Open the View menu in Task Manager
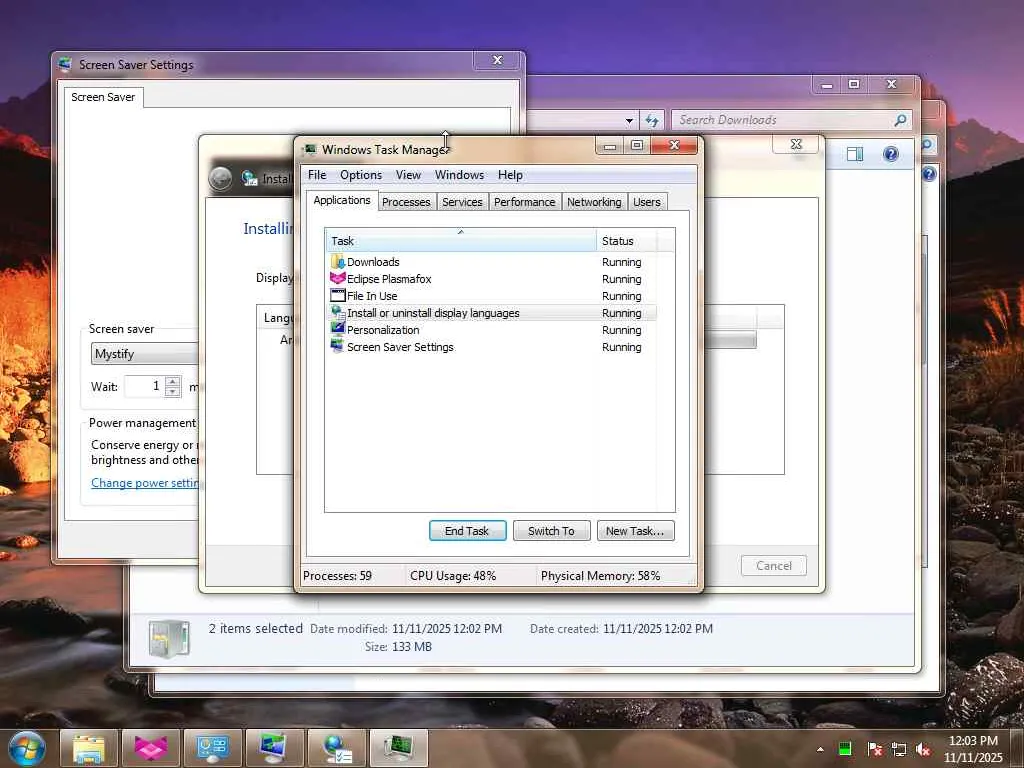Screen dimensions: 1024x768 click(x=408, y=175)
